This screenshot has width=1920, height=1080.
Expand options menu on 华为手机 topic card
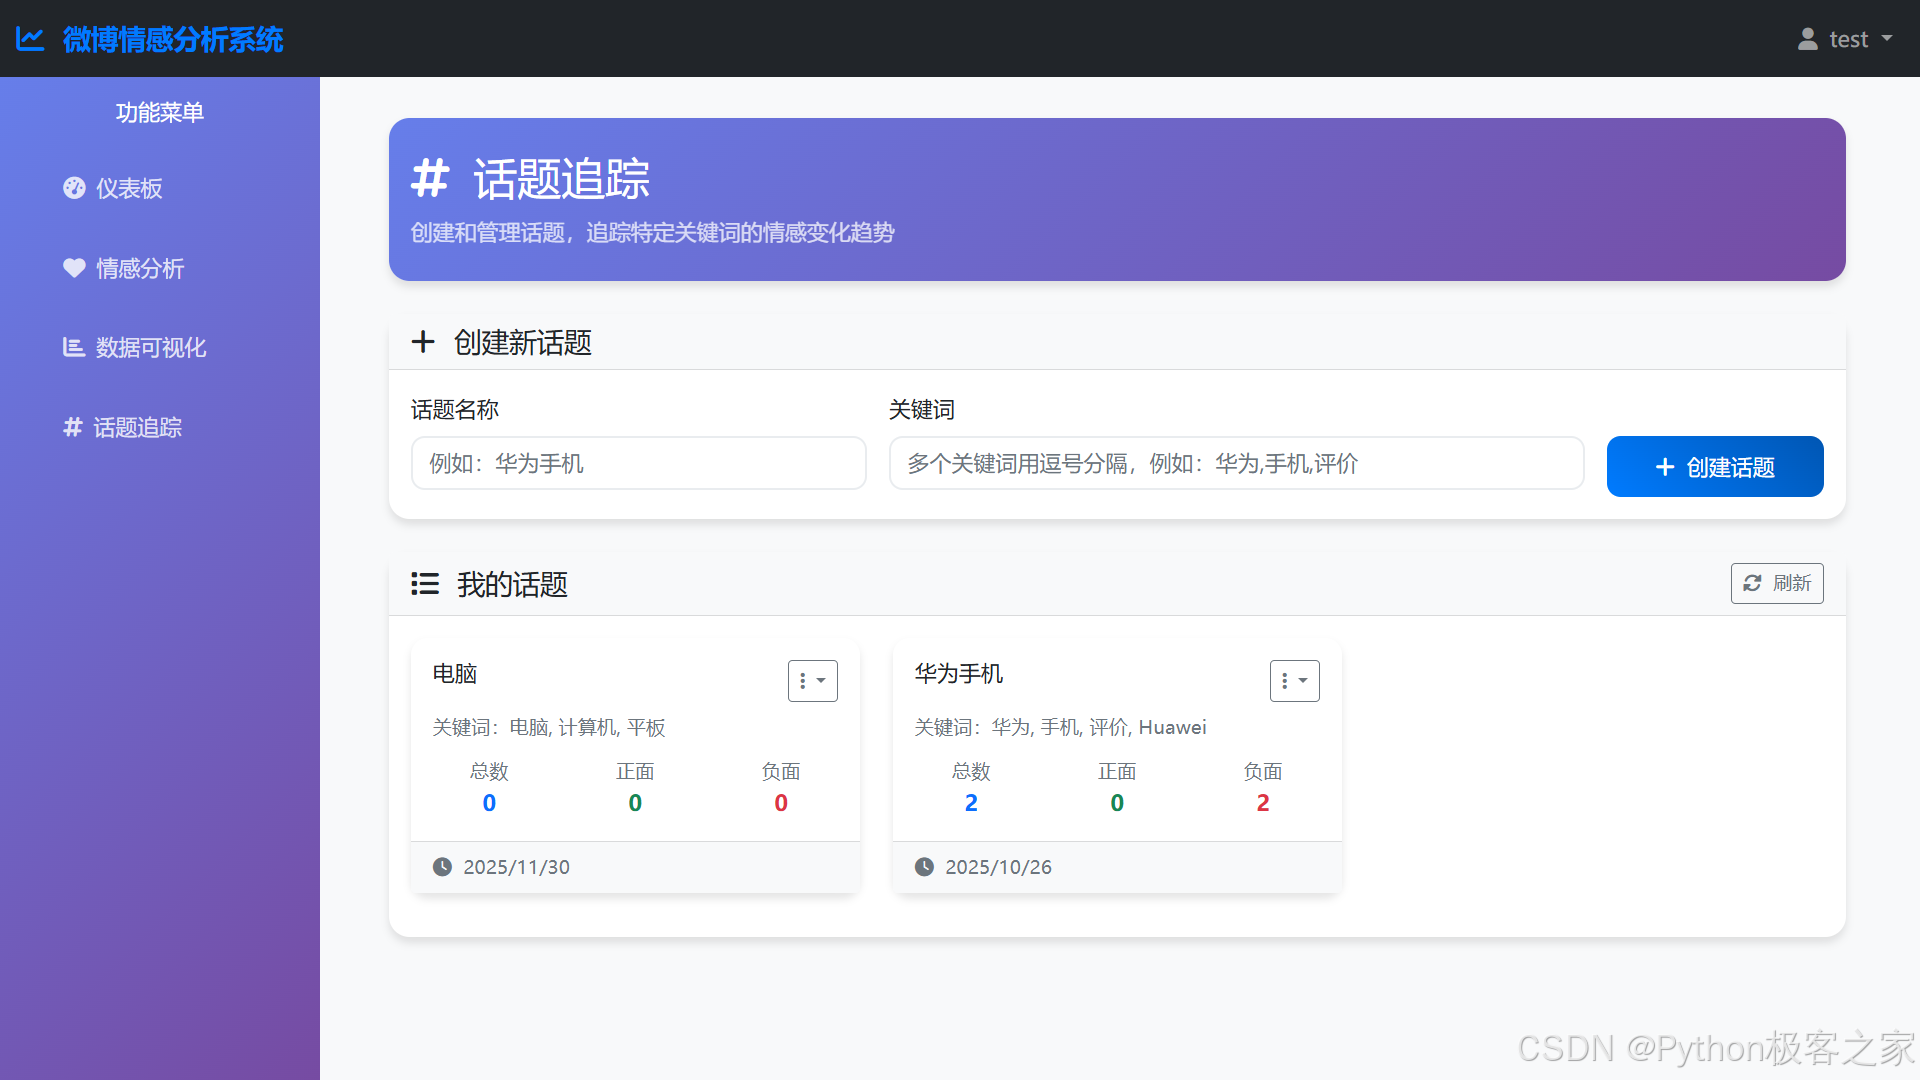(x=1294, y=681)
